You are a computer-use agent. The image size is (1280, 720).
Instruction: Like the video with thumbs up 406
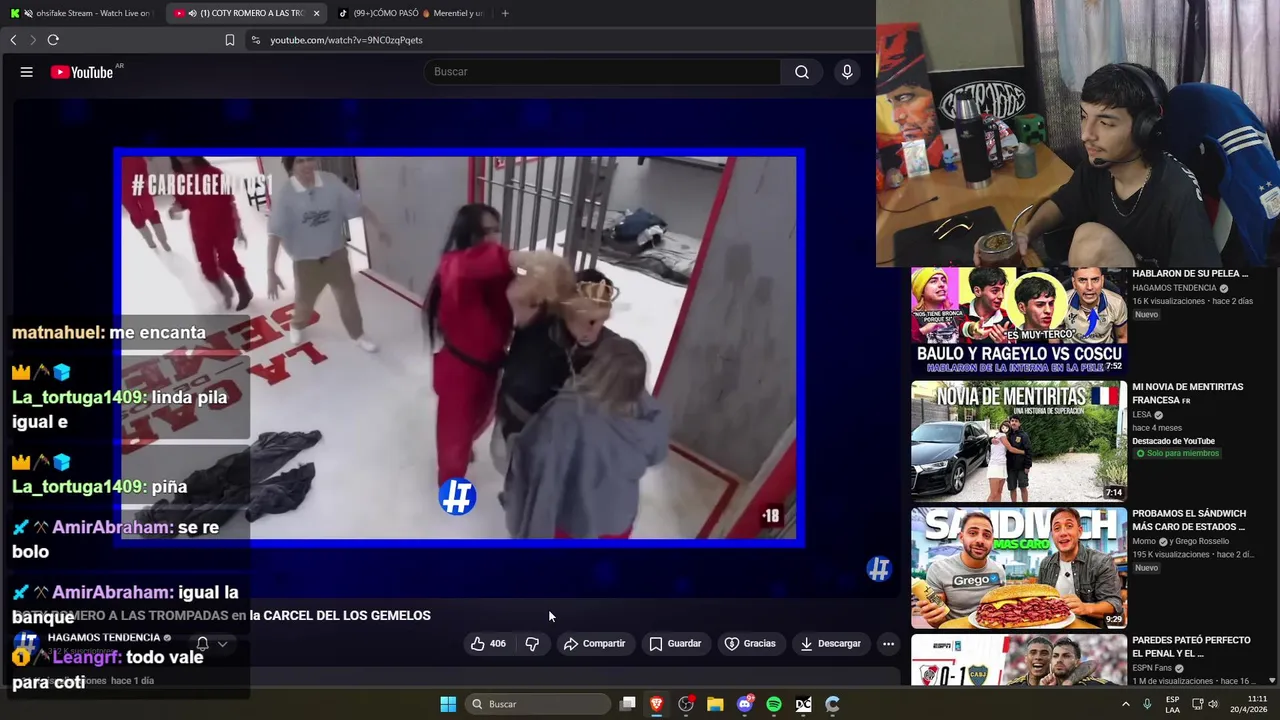(x=488, y=644)
